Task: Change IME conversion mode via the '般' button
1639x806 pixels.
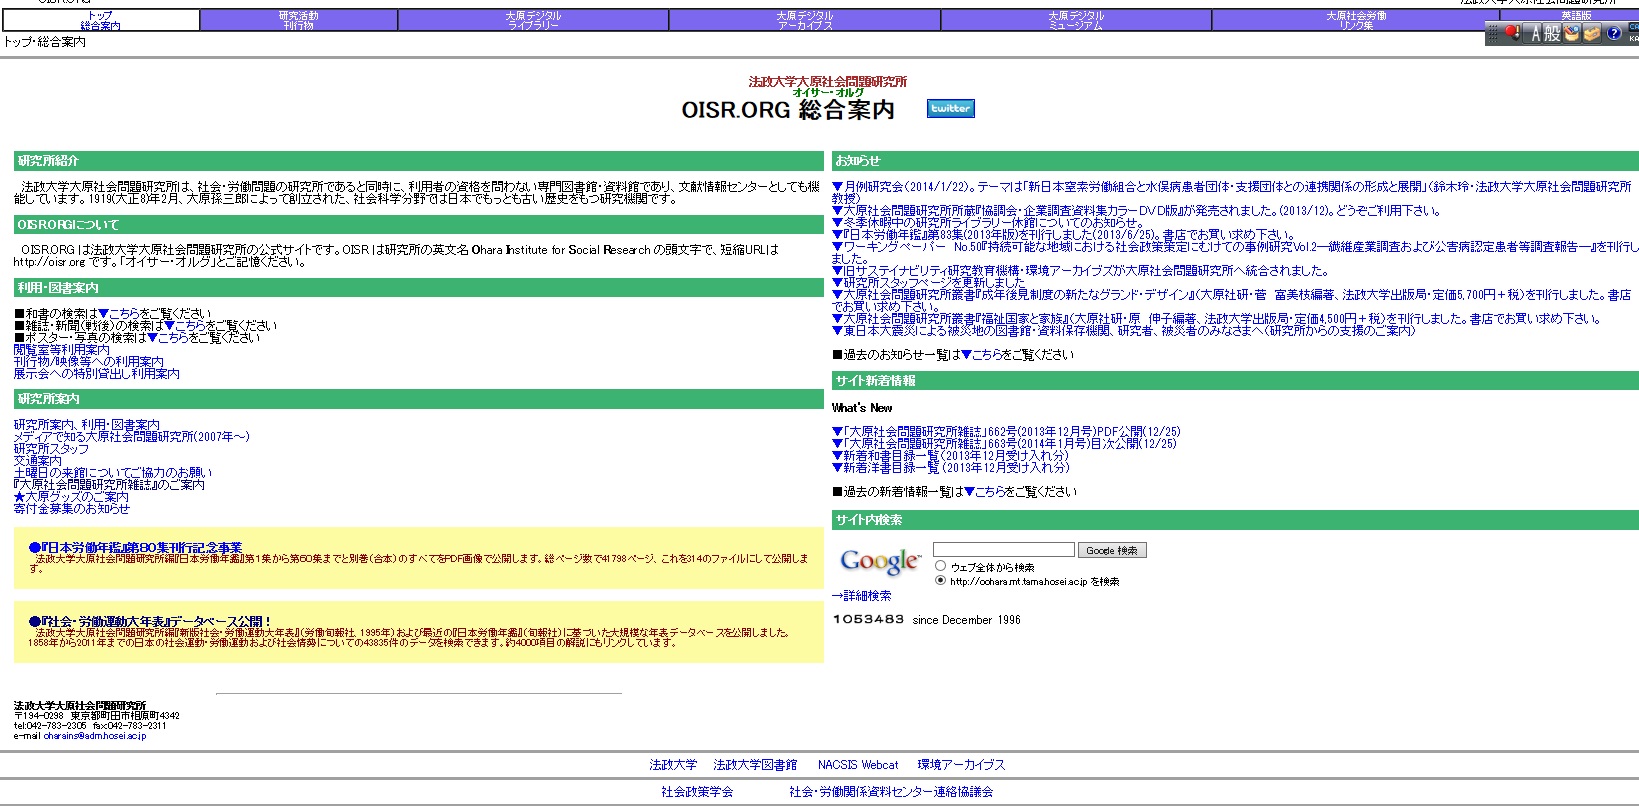Action: pyautogui.click(x=1552, y=33)
